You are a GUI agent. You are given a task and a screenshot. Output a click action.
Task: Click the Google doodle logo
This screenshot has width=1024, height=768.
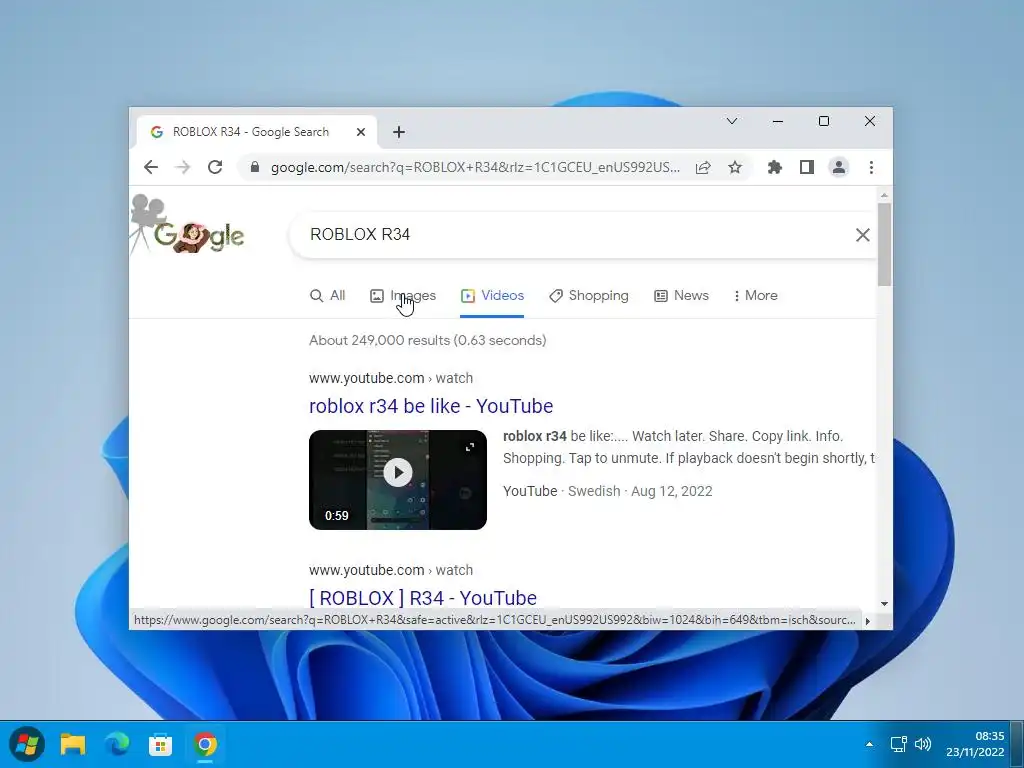(x=187, y=225)
